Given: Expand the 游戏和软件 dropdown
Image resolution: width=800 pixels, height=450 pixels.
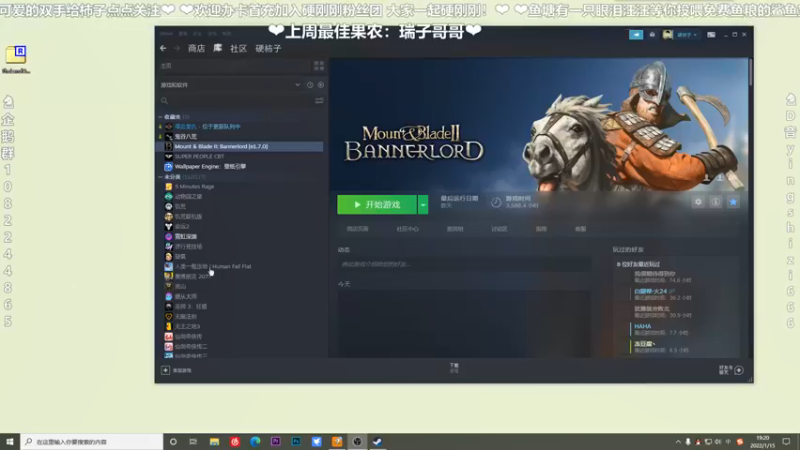Looking at the screenshot, I should tap(297, 85).
